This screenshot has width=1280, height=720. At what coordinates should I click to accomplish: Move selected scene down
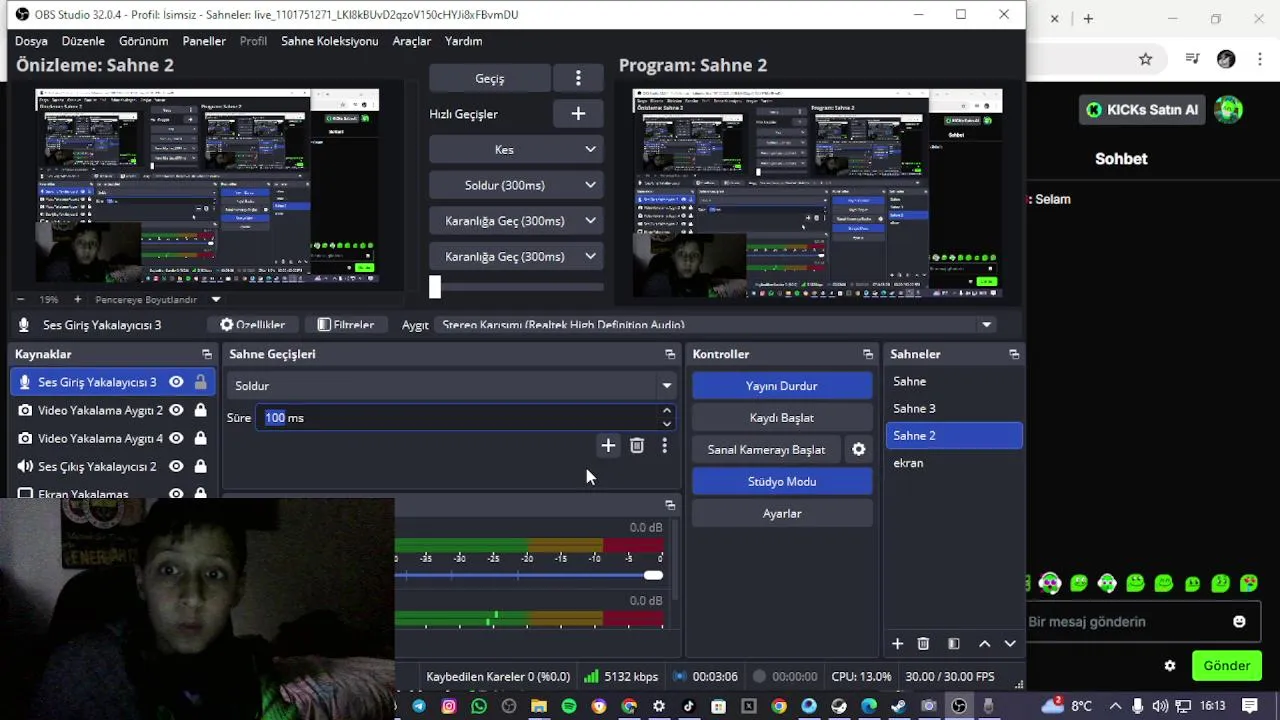coord(1010,644)
